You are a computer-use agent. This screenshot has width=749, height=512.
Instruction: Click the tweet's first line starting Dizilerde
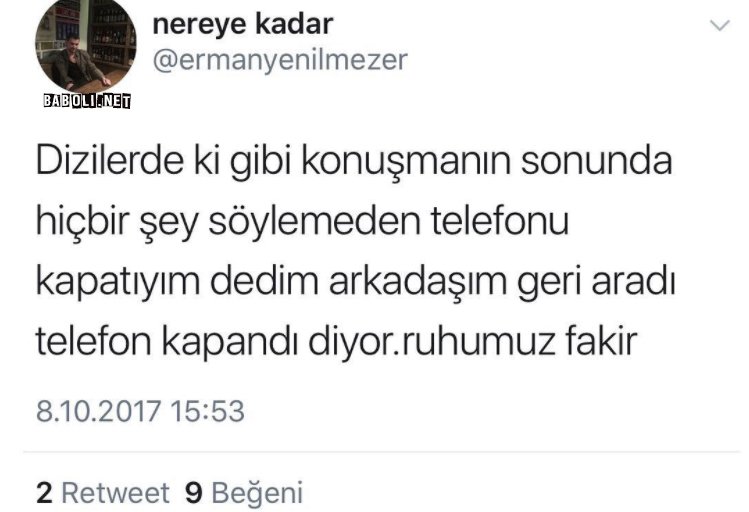click(354, 162)
